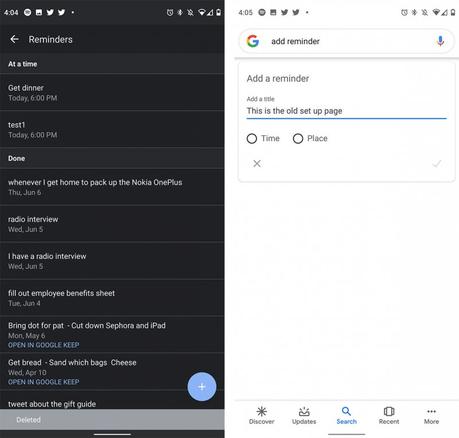The width and height of the screenshot is (459, 438).
Task: Tap the battery icon in the right phone status bar
Action: pos(453,13)
